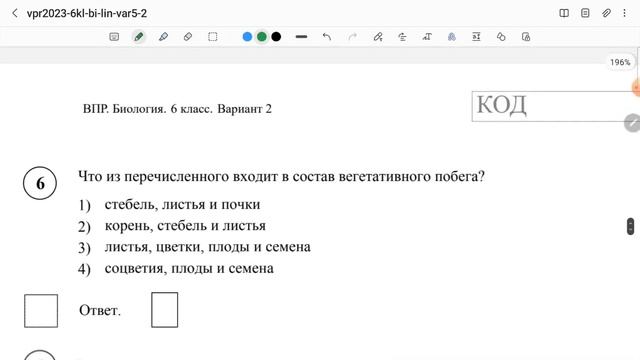Screen dimensions: 640x360
Task: Select the Eraser tool
Action: tap(188, 37)
